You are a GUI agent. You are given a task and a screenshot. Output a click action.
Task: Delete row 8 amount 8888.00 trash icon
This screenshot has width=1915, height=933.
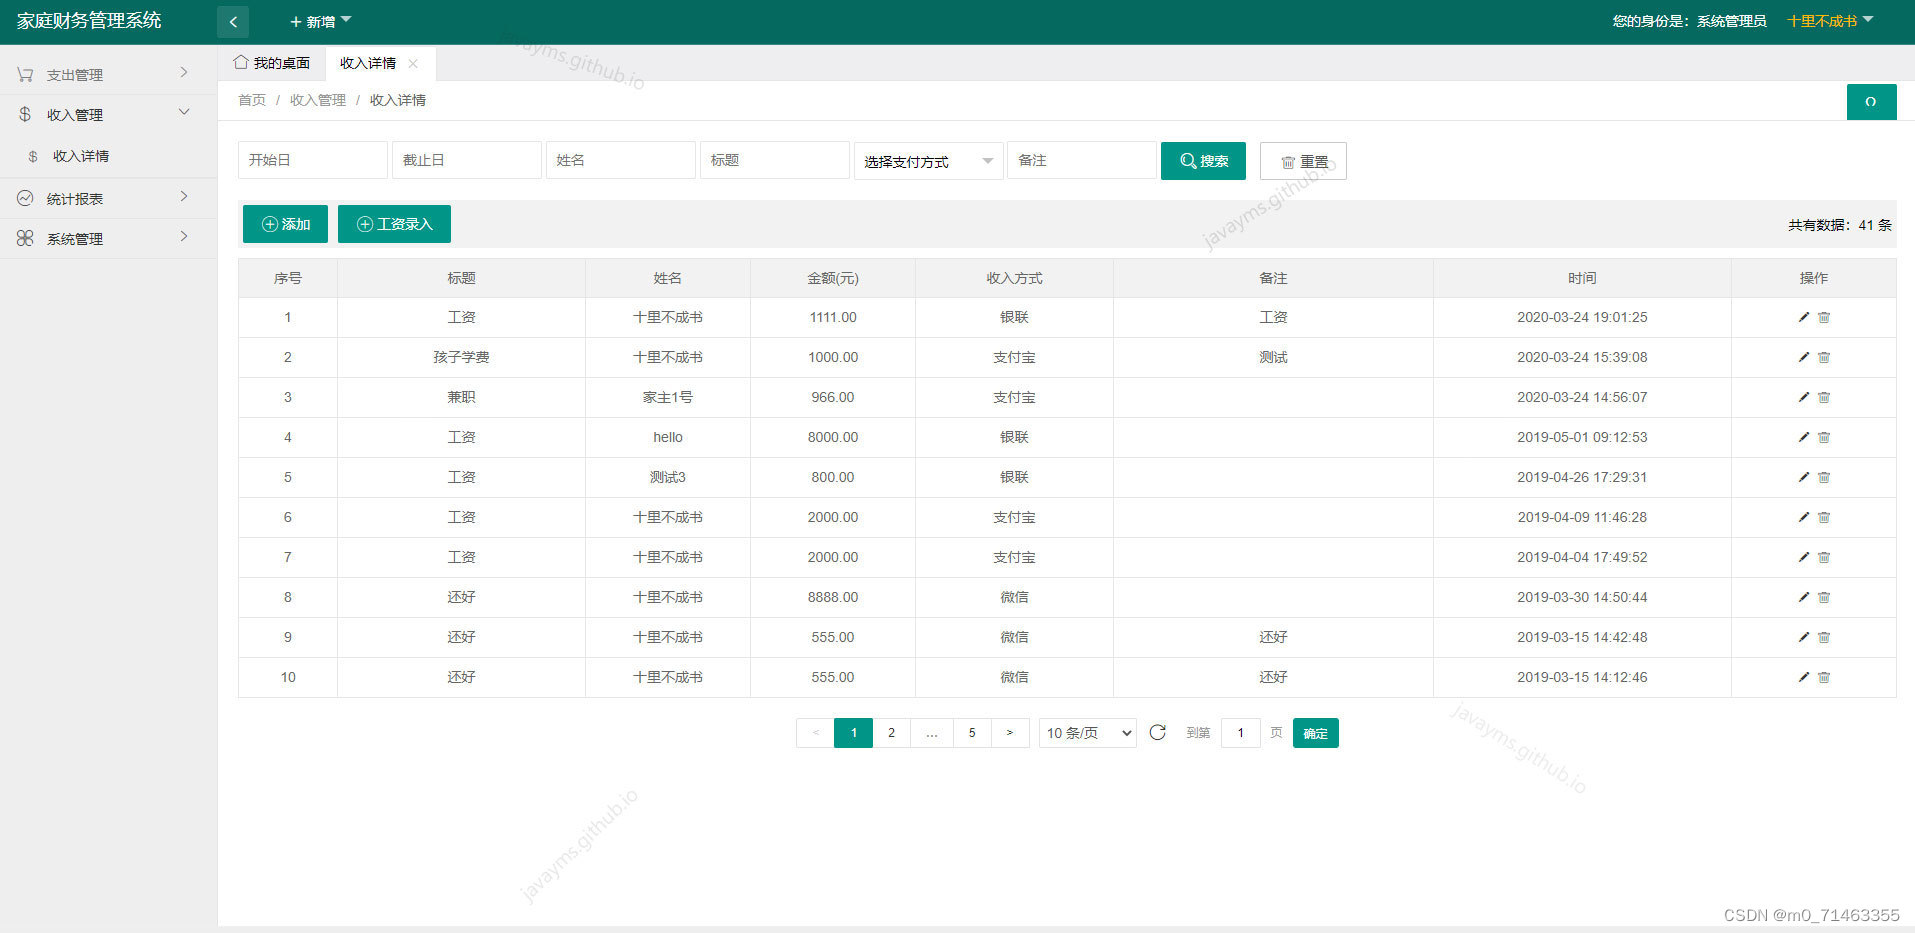click(x=1824, y=597)
